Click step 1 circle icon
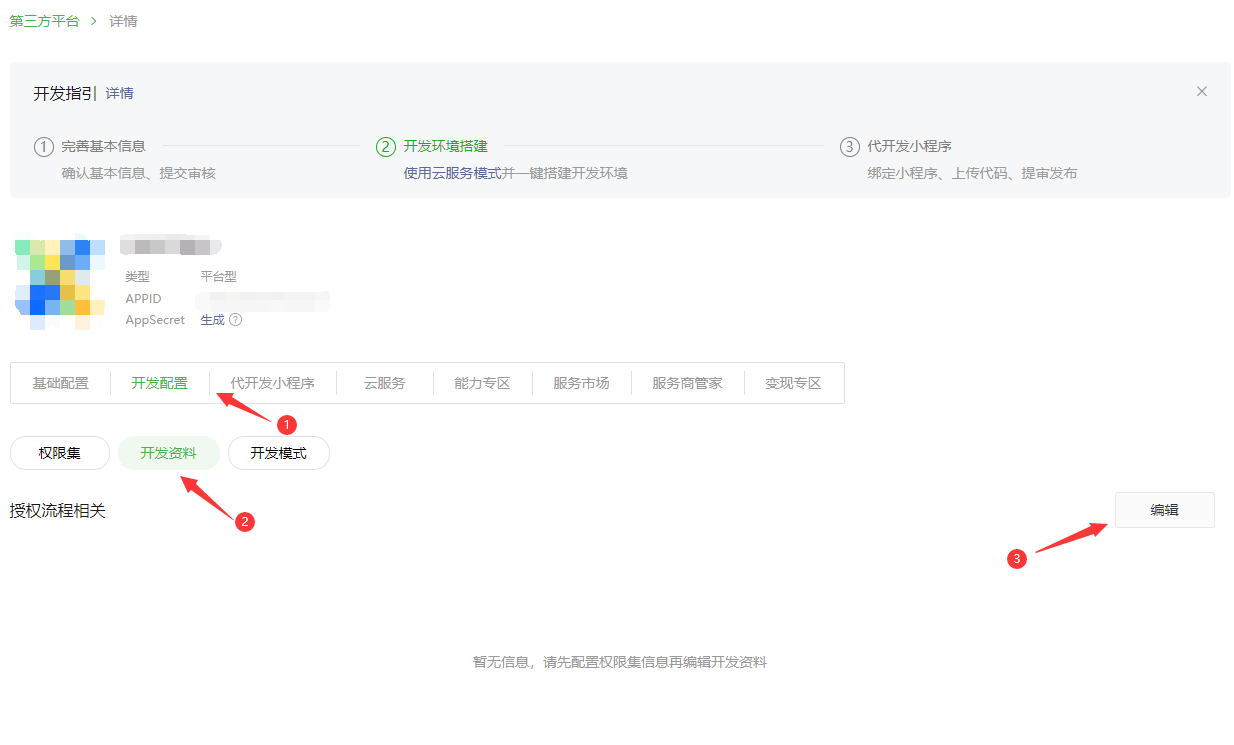Screen dimensions: 1234x745 pos(43,147)
